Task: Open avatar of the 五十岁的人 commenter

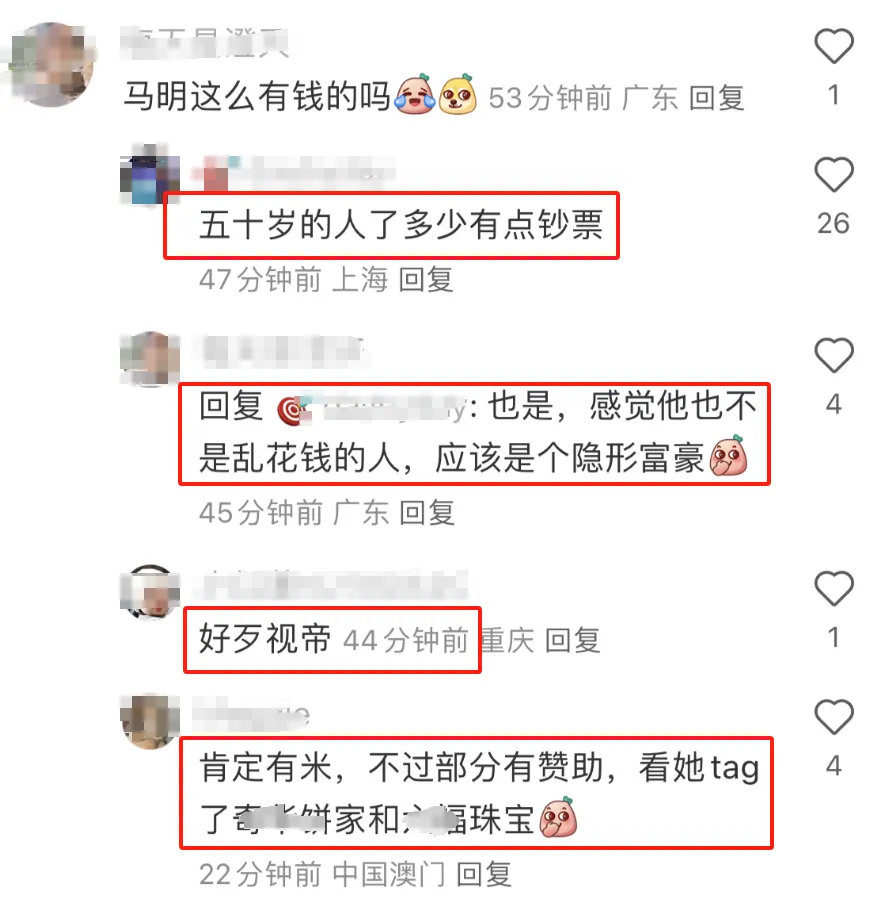Action: pyautogui.click(x=150, y=174)
